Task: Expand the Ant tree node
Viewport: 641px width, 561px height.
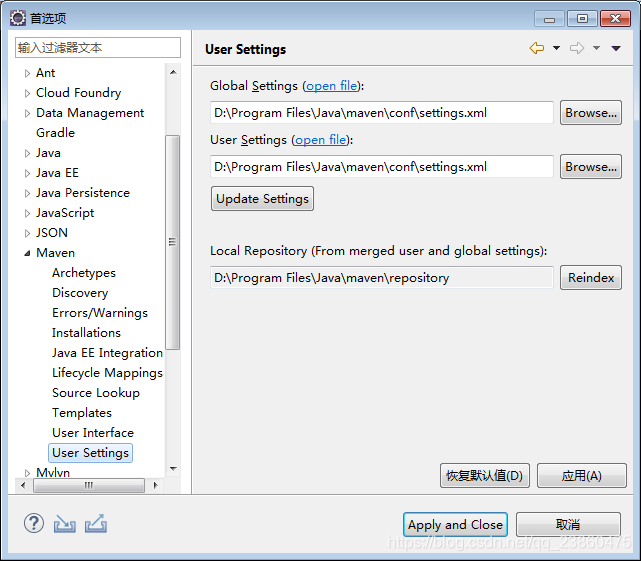Action: pyautogui.click(x=27, y=73)
